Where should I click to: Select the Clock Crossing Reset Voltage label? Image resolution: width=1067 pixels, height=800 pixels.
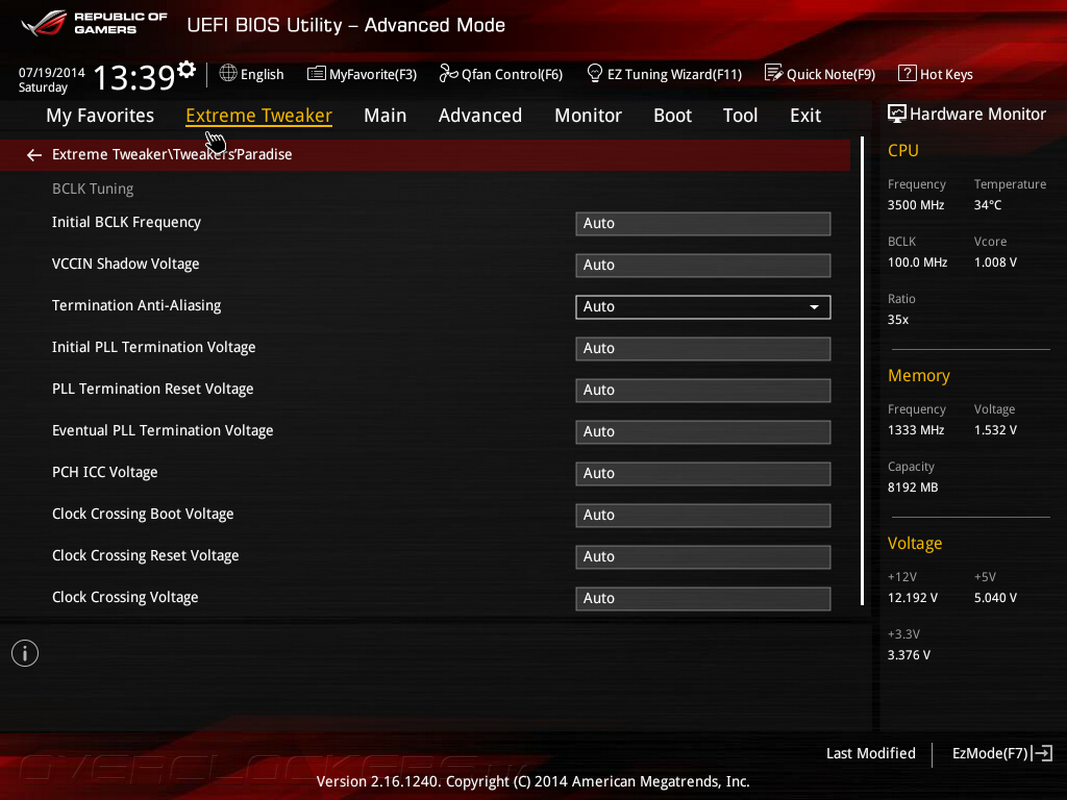146,556
